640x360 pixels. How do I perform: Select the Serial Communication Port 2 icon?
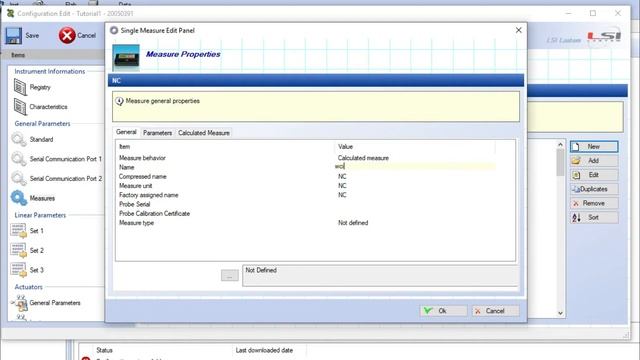click(19, 178)
